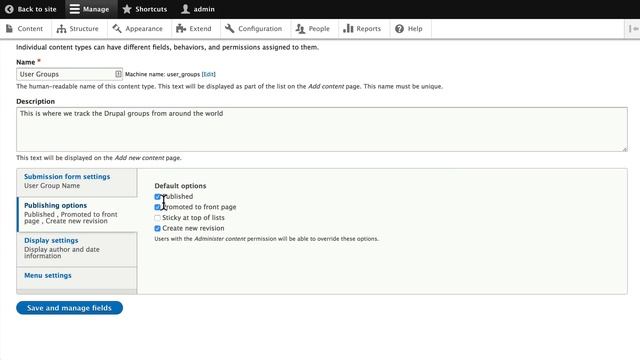Click the Reports bar chart icon
Screen dimensions: 640x360
(348, 29)
